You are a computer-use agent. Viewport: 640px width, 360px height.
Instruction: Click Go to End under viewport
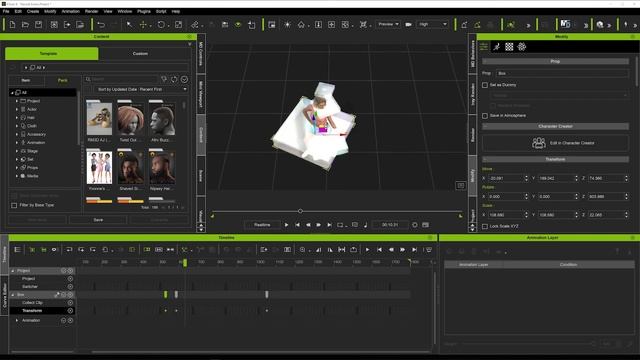(x=329, y=225)
